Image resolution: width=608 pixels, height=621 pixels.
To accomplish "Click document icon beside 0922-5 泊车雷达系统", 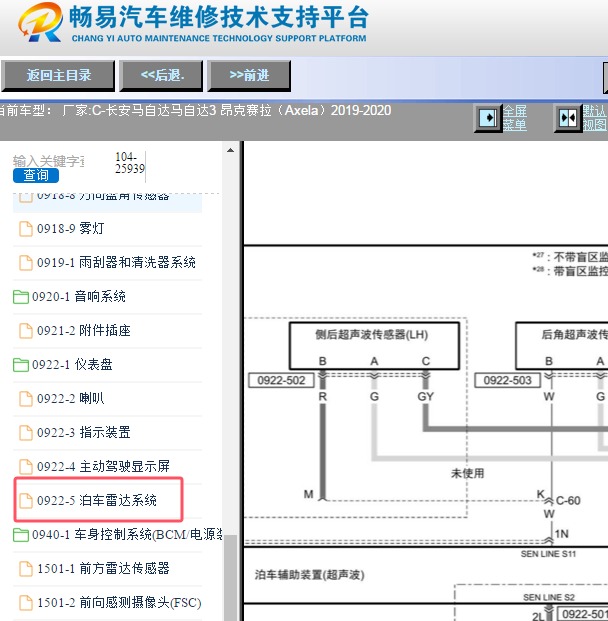I will click(x=26, y=501).
